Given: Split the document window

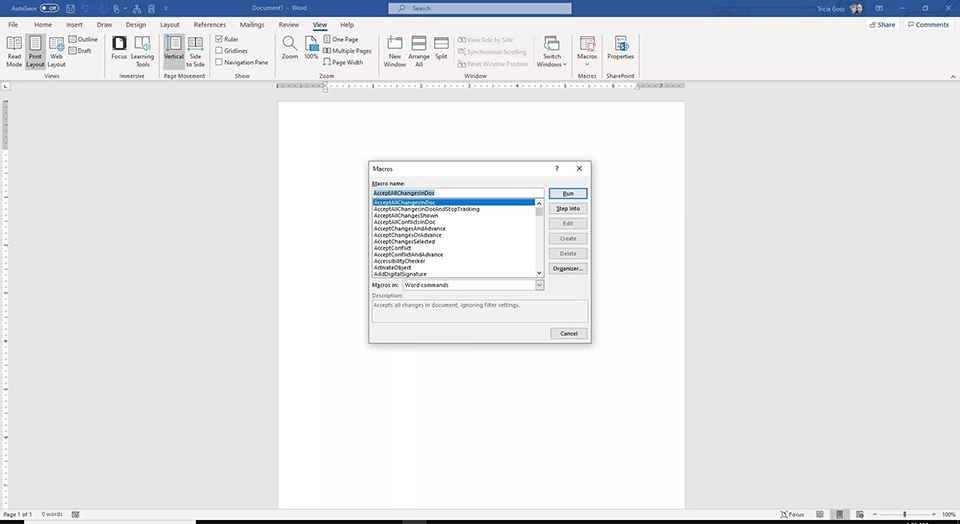Looking at the screenshot, I should [x=441, y=48].
